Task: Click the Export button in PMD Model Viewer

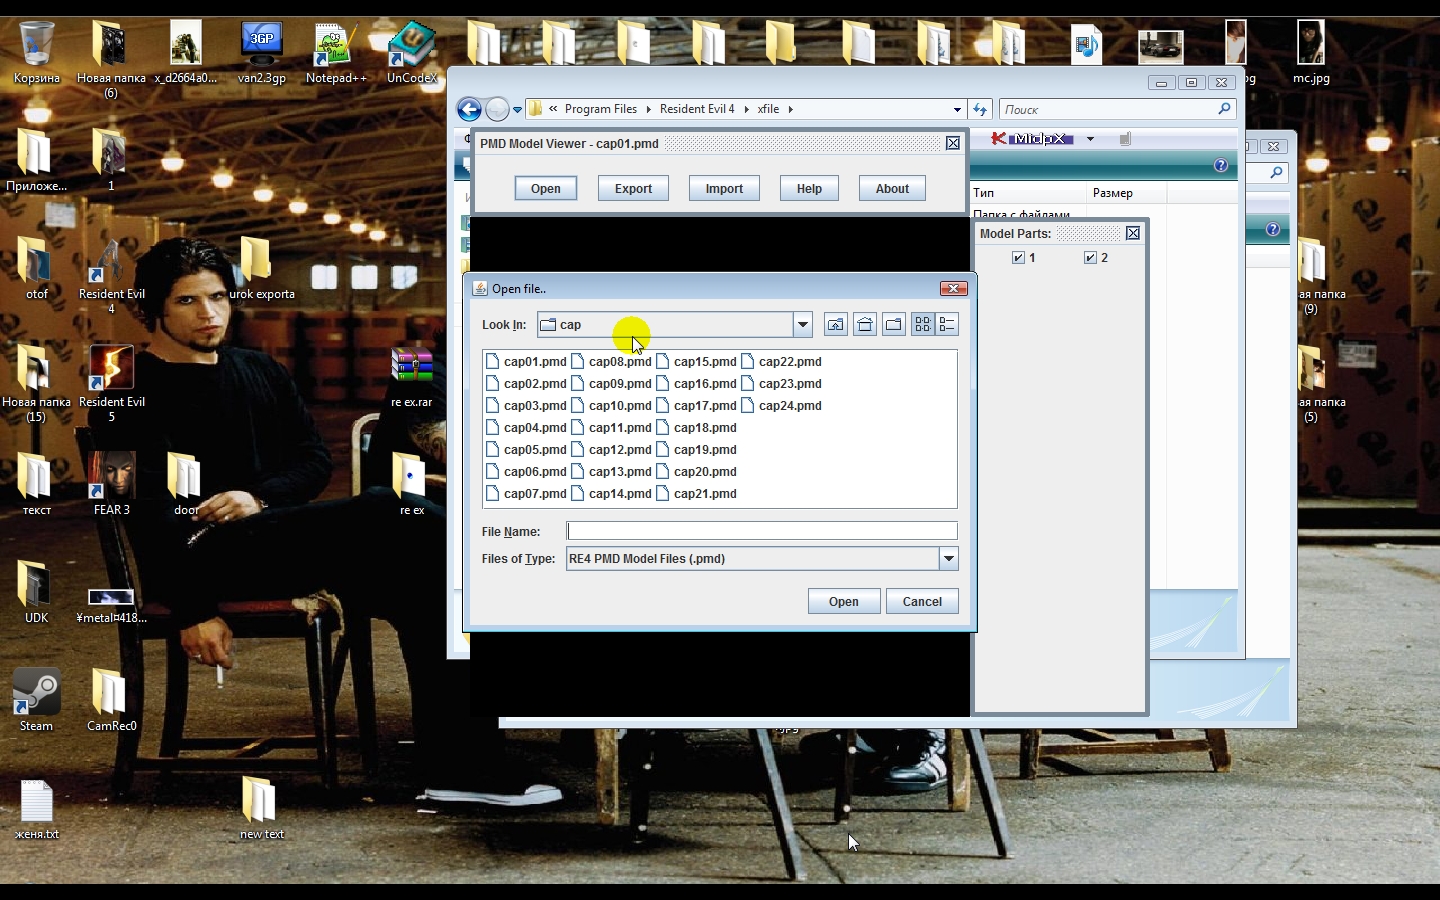Action: 633,188
